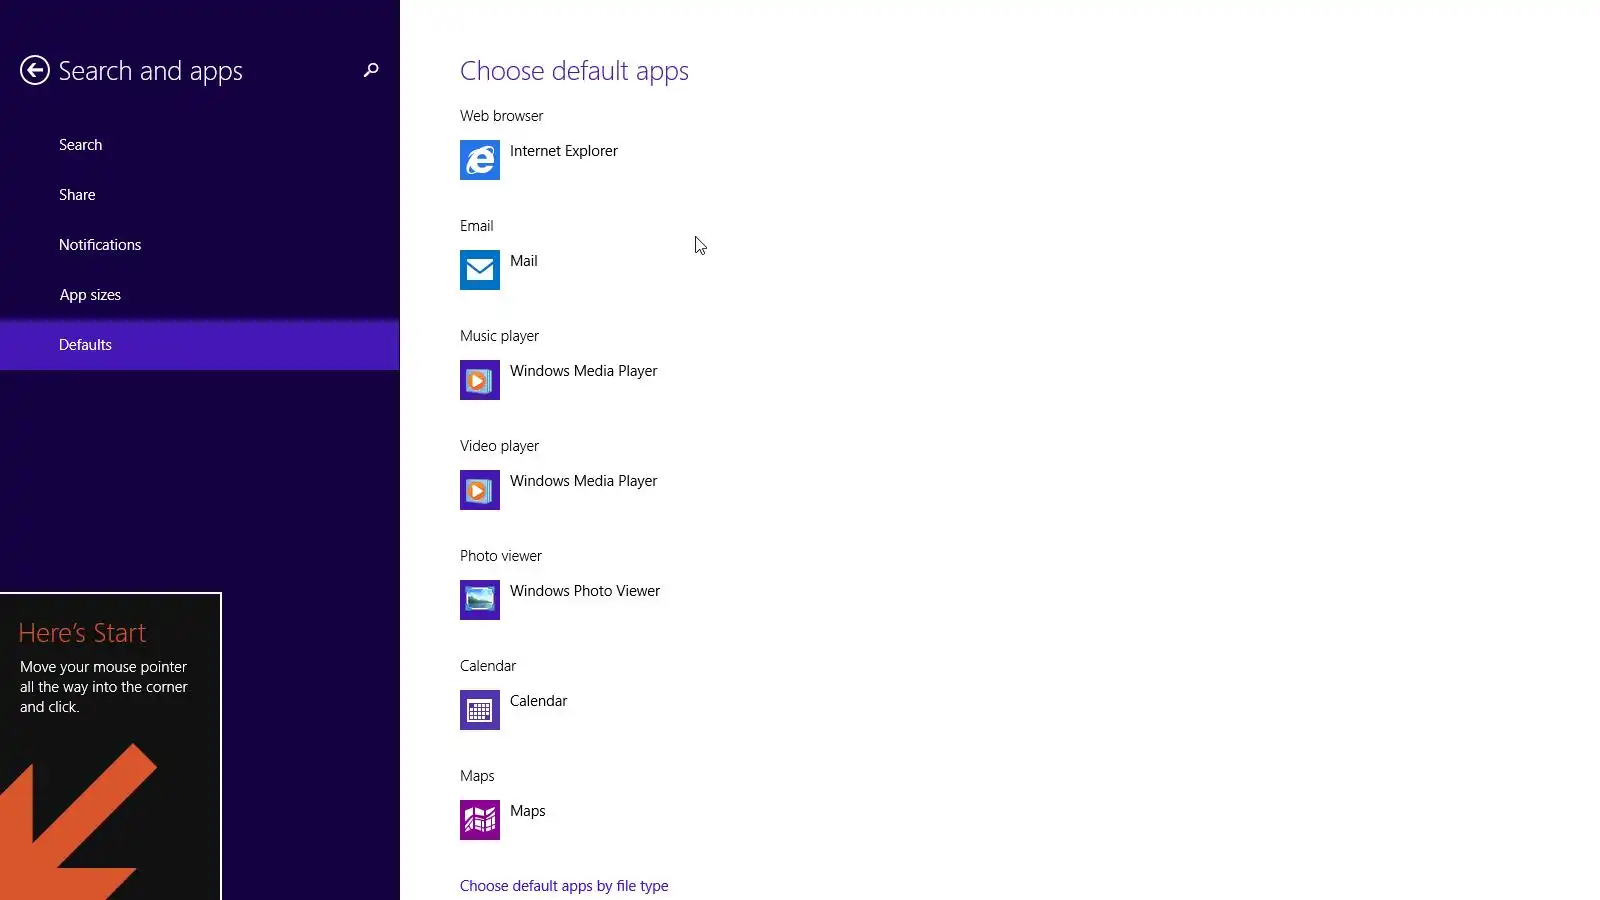Click the Calendar category label
Viewport: 1600px width, 900px height.
488,666
